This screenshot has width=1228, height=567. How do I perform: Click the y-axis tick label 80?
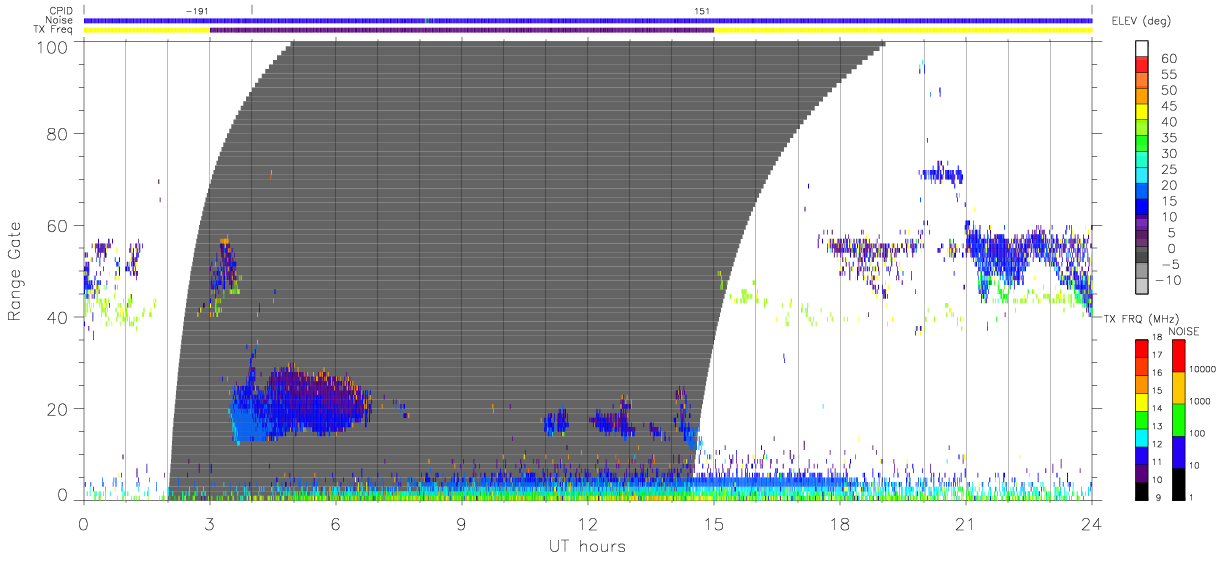click(x=57, y=134)
